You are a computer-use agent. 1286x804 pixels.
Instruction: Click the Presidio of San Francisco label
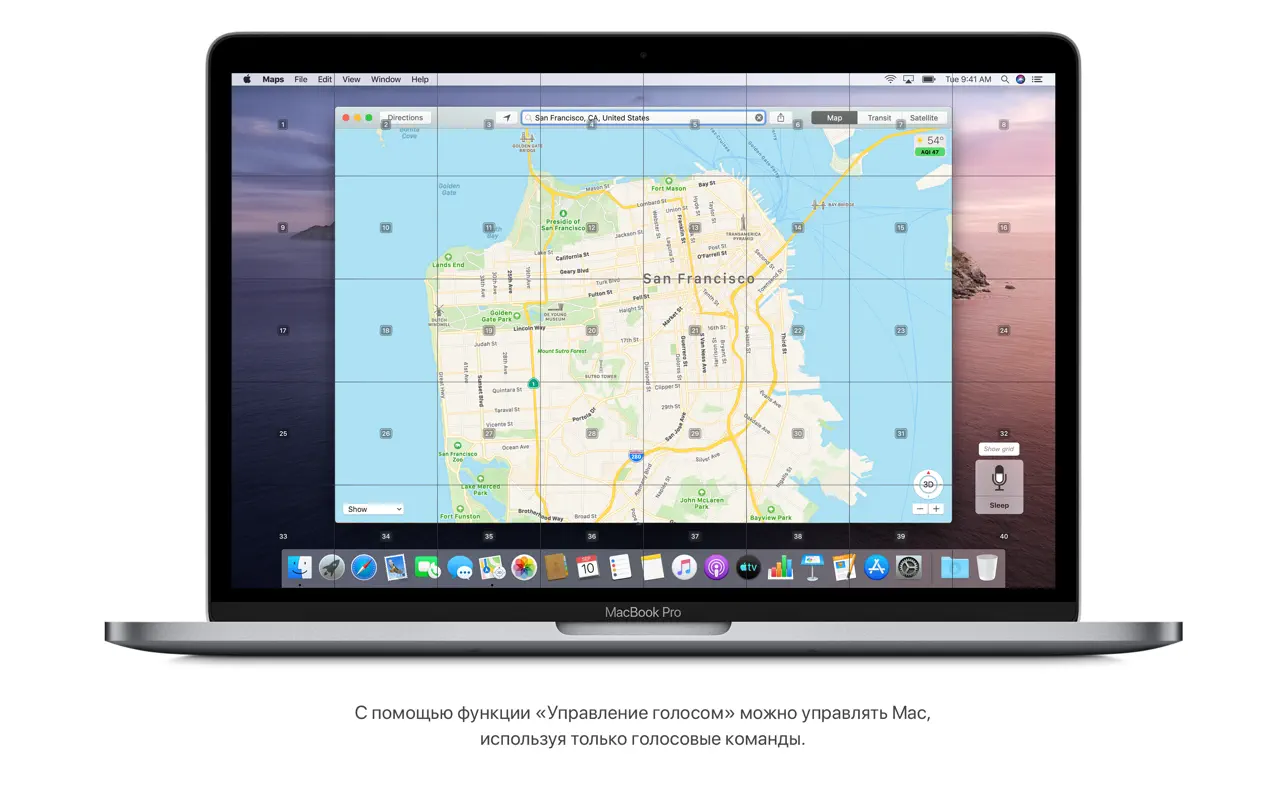563,225
